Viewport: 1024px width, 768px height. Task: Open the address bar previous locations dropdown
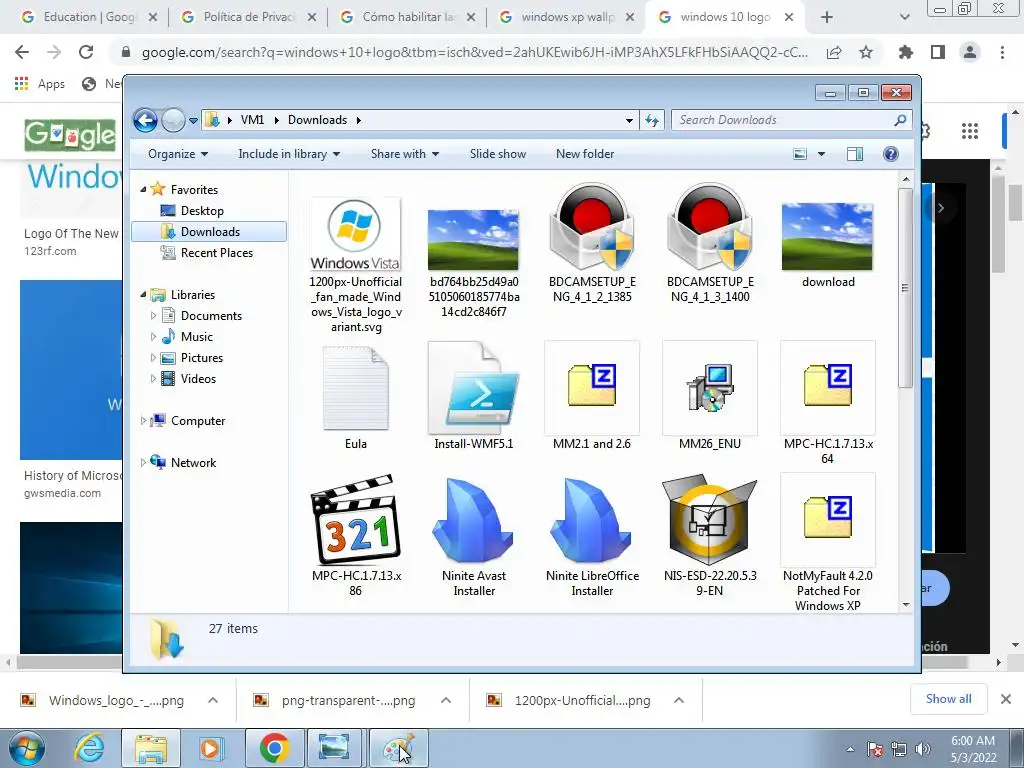629,120
